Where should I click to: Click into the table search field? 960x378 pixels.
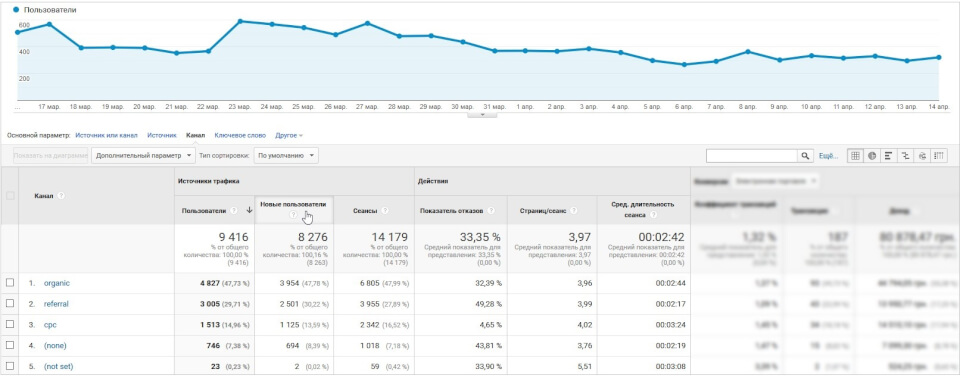[752, 156]
